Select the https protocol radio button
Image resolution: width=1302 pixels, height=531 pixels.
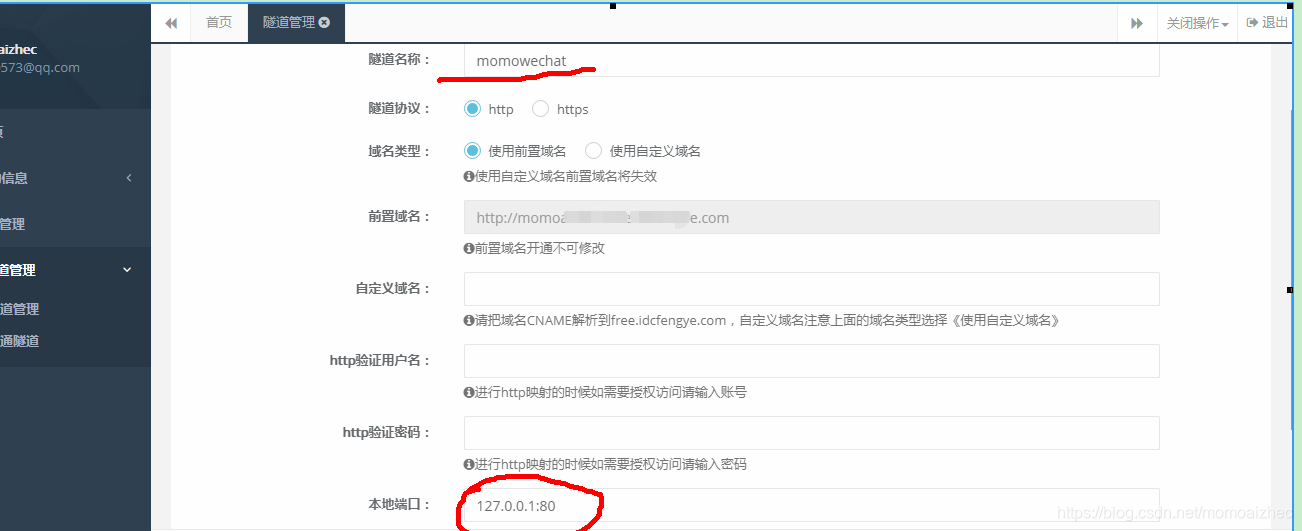(x=541, y=109)
